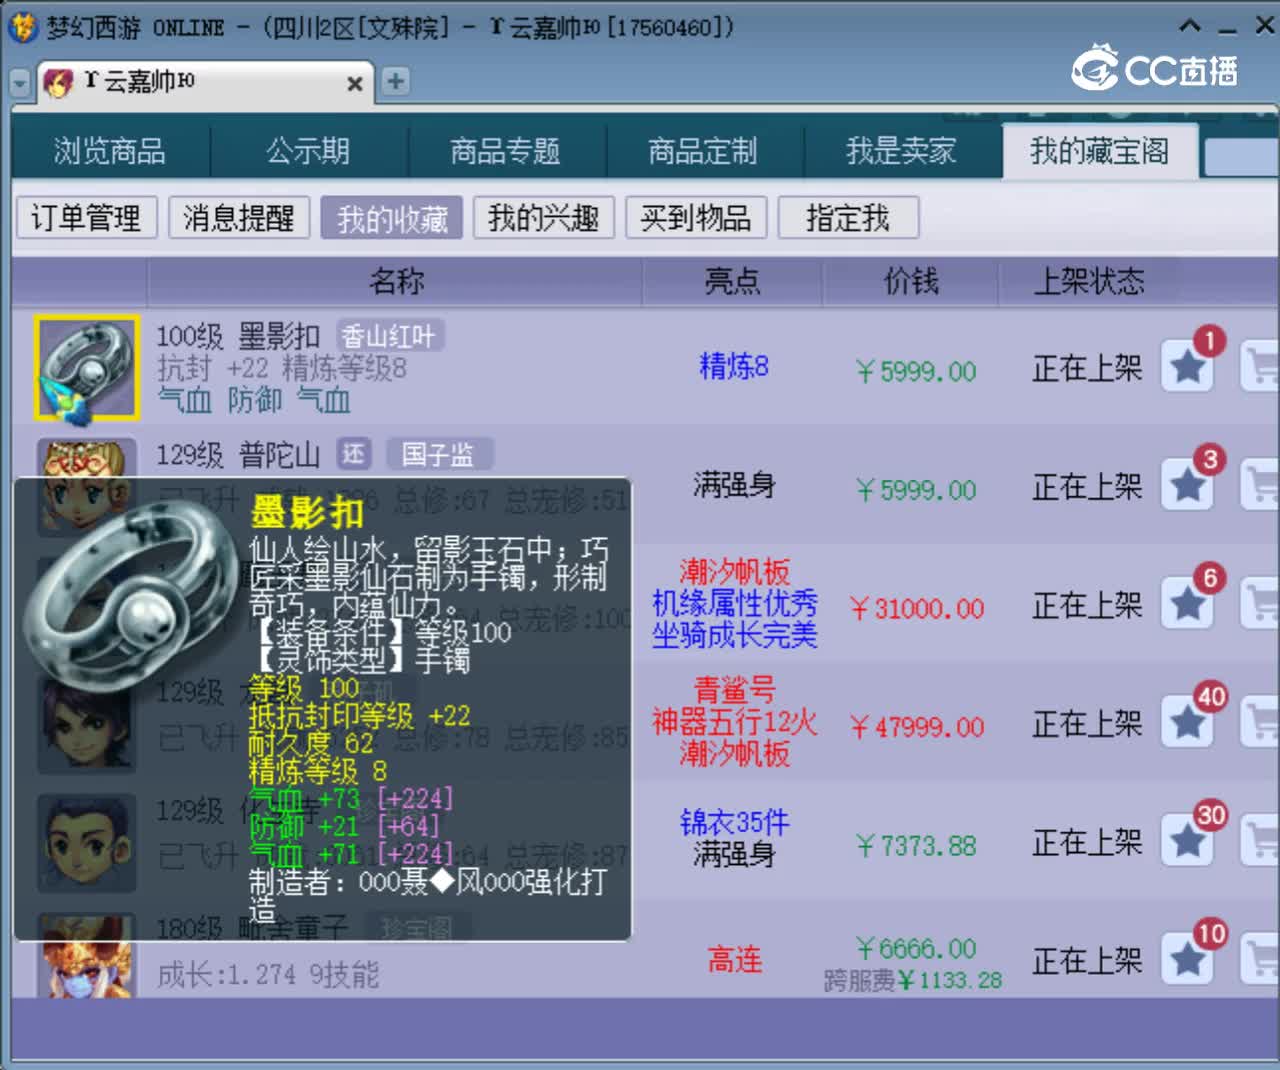Sort by the 名称 column header
Image resolution: width=1280 pixels, height=1070 pixels.
[x=396, y=281]
